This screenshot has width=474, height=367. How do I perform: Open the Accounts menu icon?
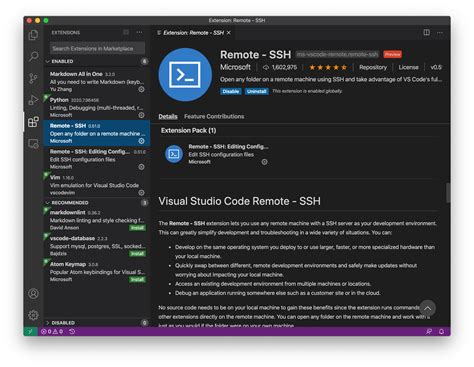tap(33, 294)
